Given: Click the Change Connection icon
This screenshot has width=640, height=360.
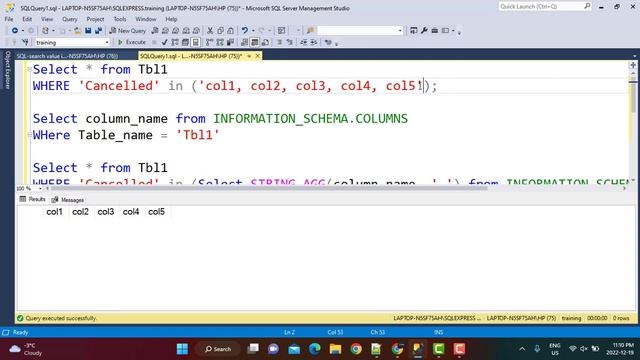Looking at the screenshot, I should (25, 42).
